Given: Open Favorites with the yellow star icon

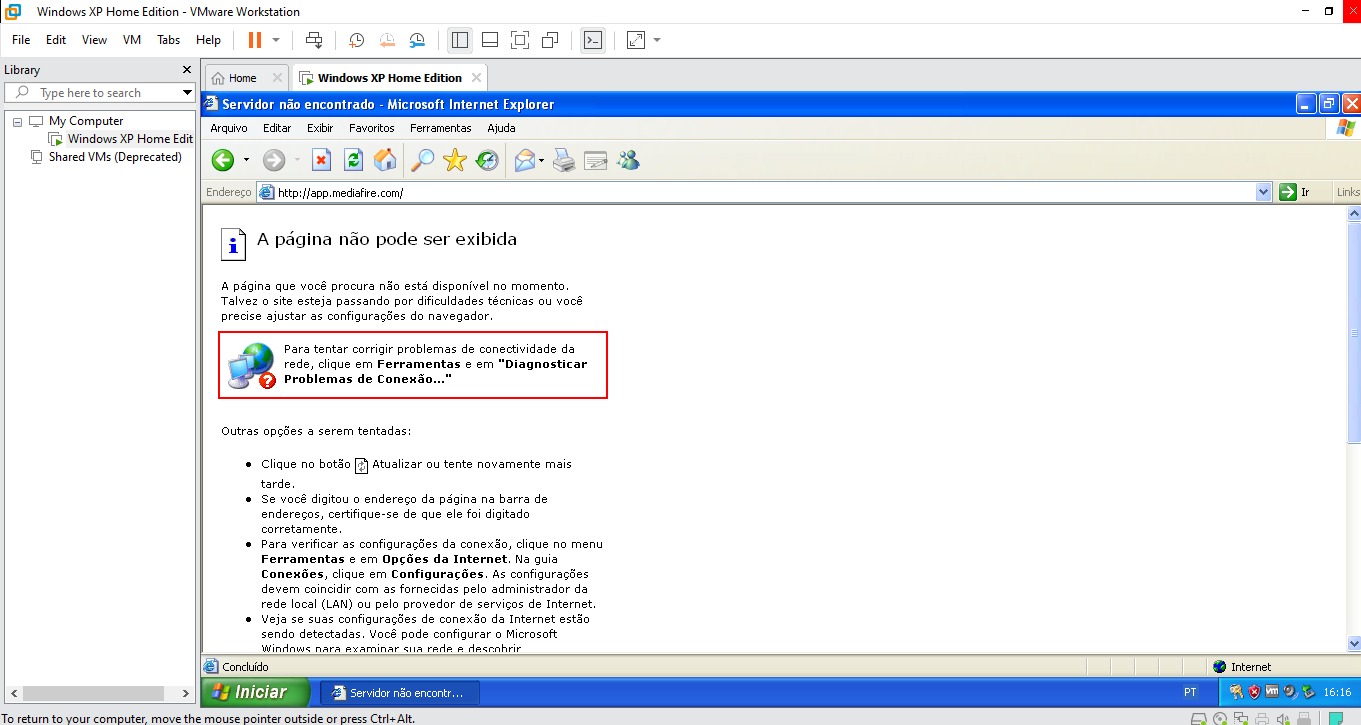Looking at the screenshot, I should click(x=455, y=160).
